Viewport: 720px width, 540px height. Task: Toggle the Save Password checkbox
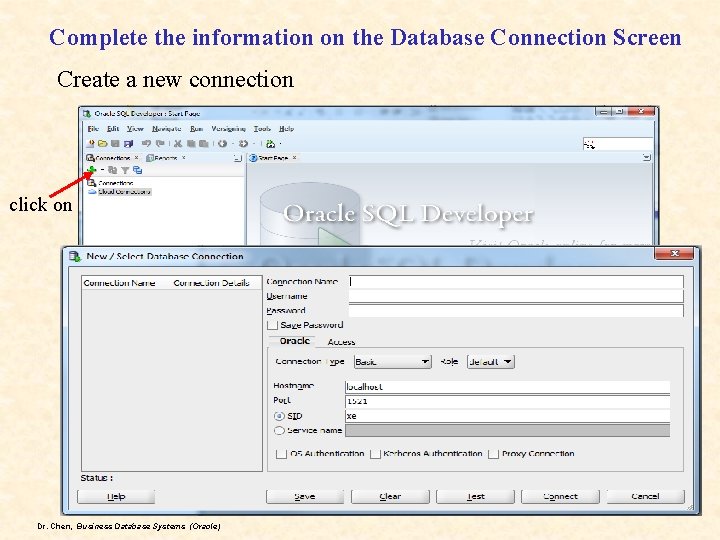click(273, 325)
